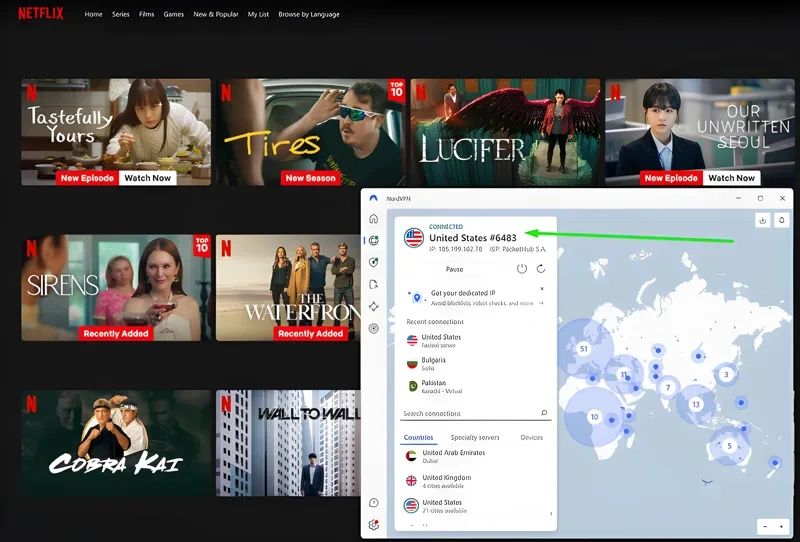Switch to the Devices tab
Screen dimensions: 800x542
[x=532, y=437]
